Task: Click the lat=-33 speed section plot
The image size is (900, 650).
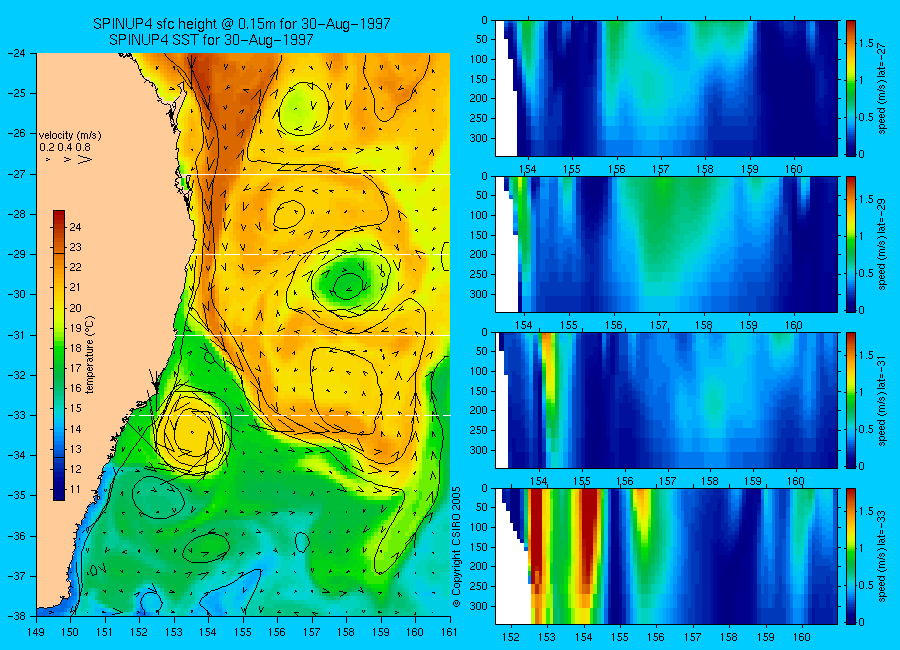Action: [x=666, y=556]
